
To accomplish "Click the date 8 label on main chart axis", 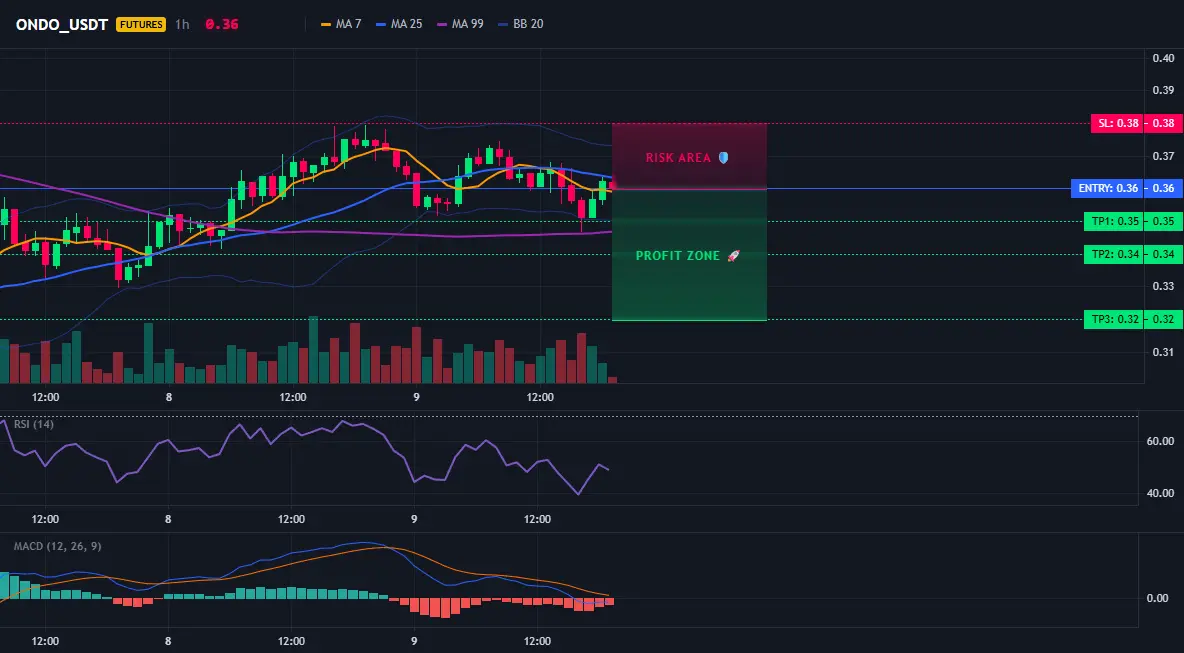I will tap(168, 397).
